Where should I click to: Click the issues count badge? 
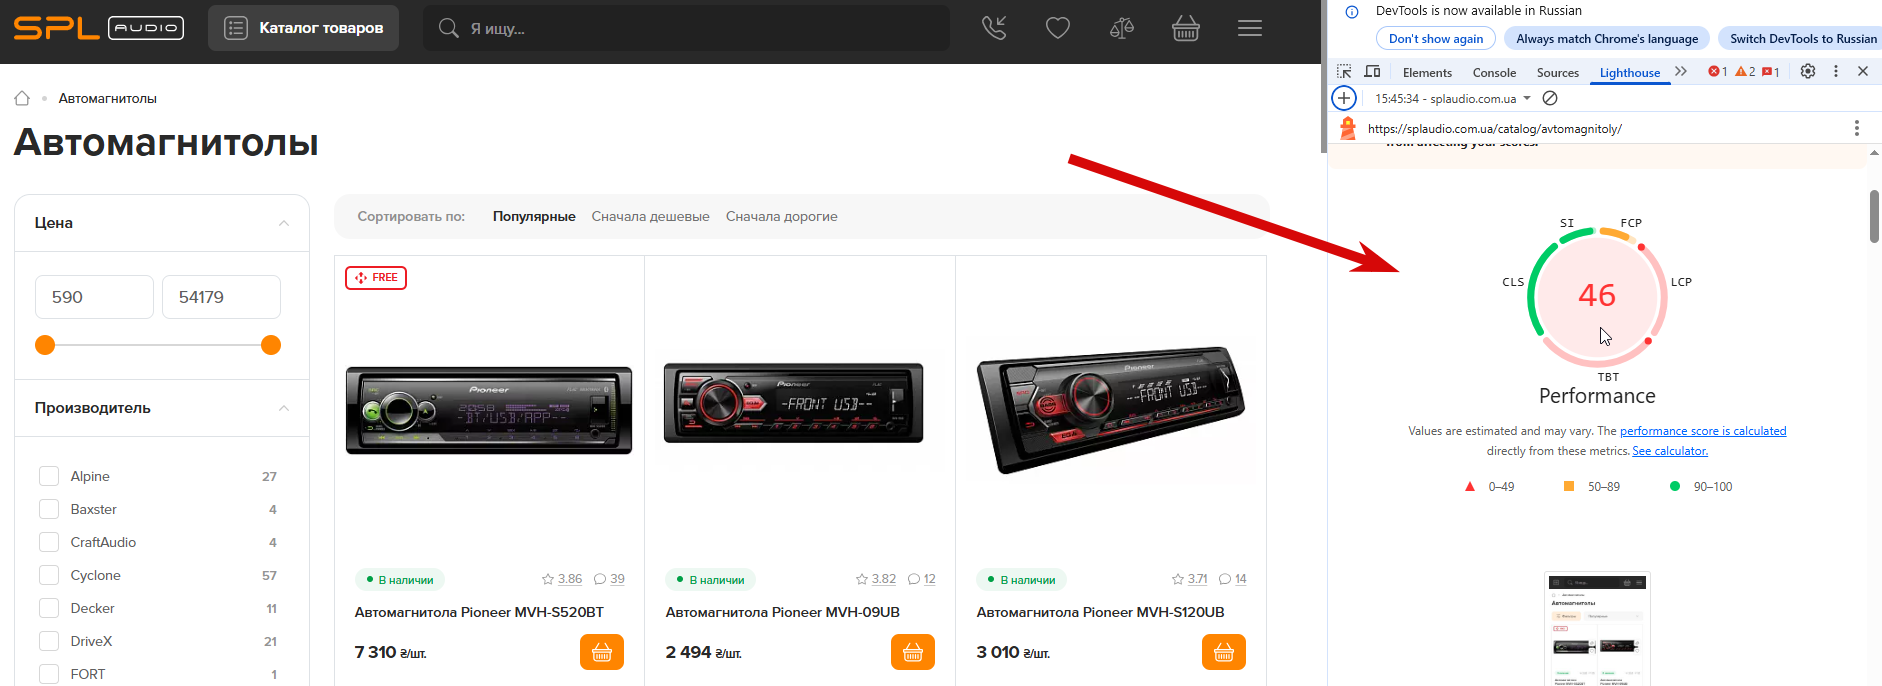[1771, 72]
